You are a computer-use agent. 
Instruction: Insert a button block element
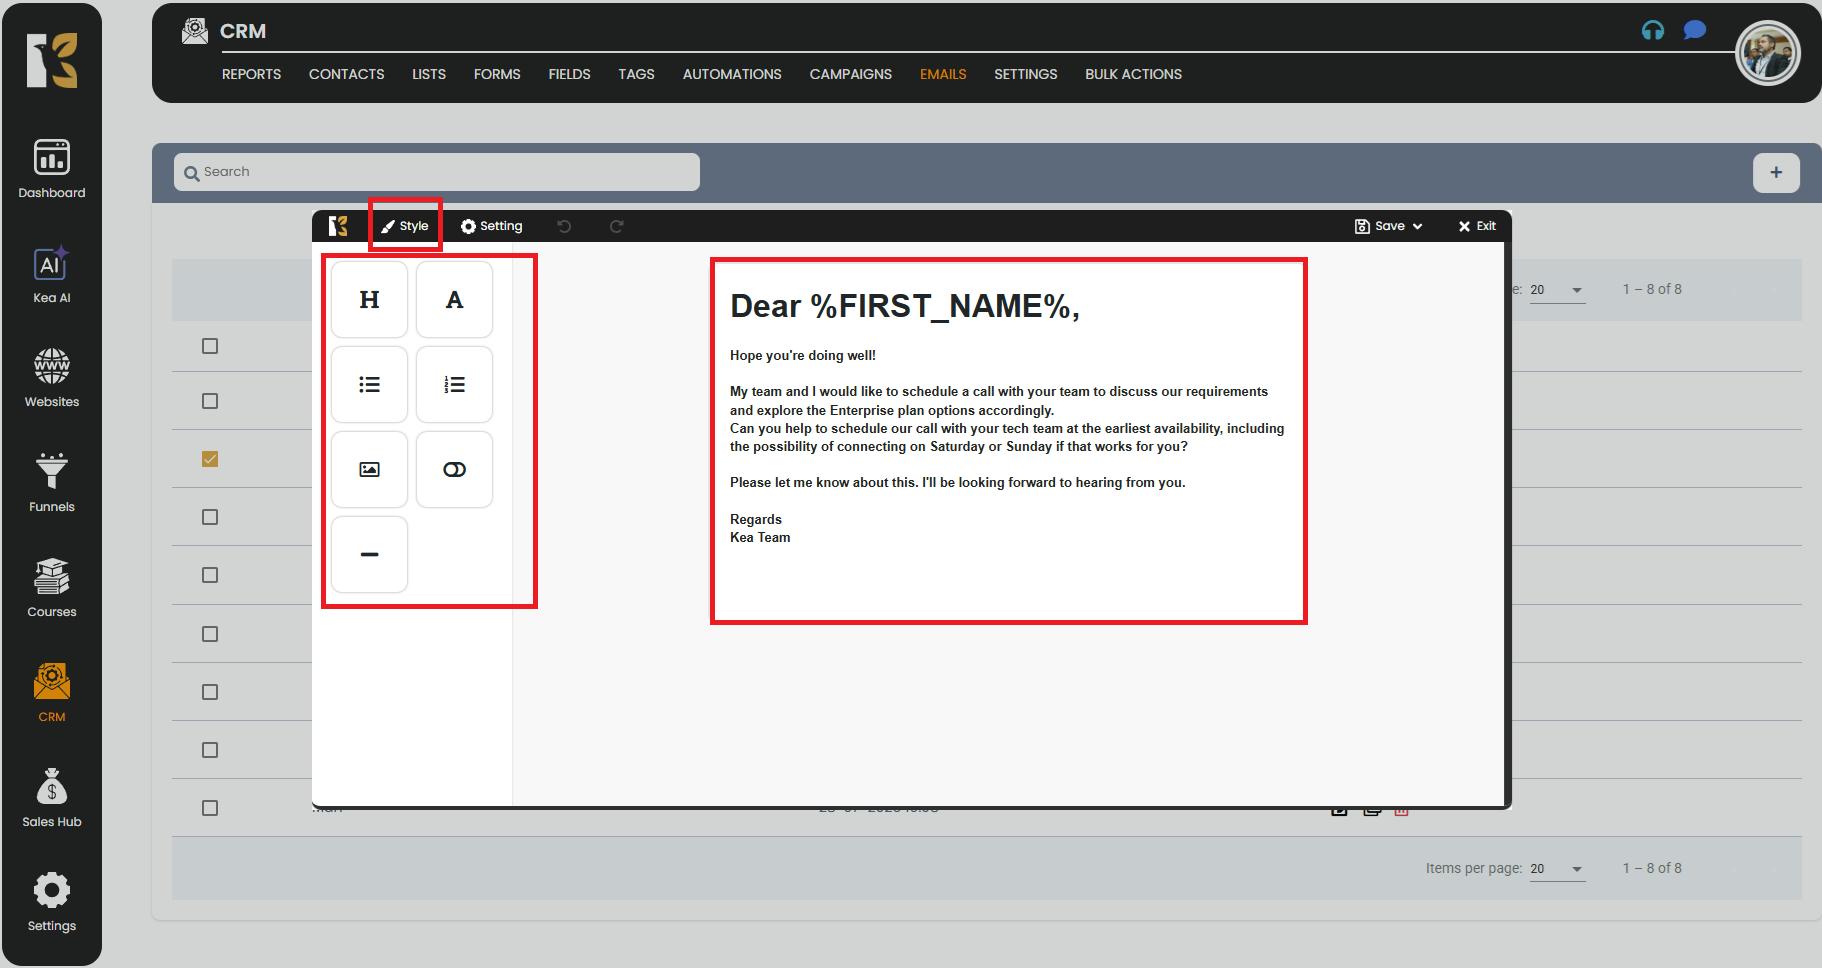pyautogui.click(x=454, y=470)
